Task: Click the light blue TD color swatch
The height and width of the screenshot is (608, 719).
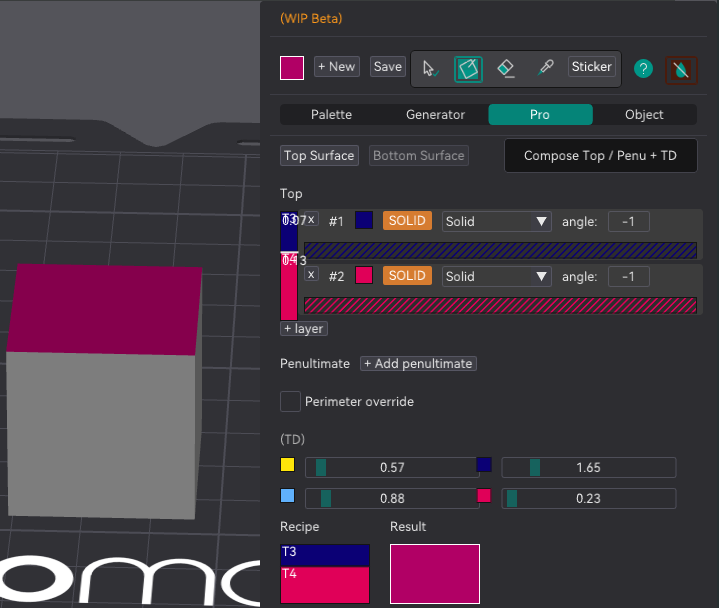Action: (288, 496)
